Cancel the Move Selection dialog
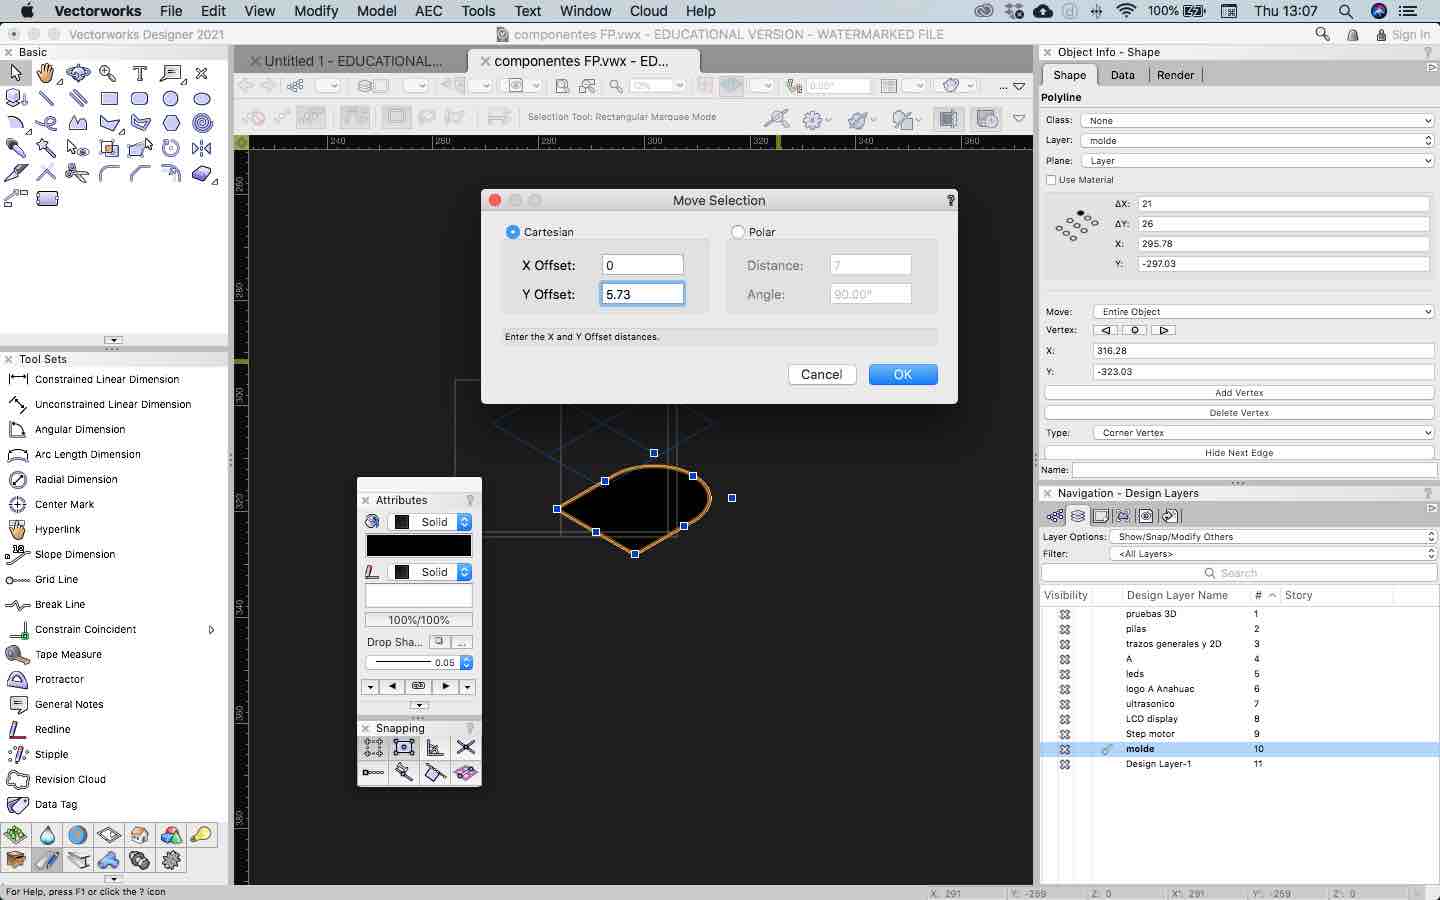This screenshot has width=1440, height=900. 821,374
